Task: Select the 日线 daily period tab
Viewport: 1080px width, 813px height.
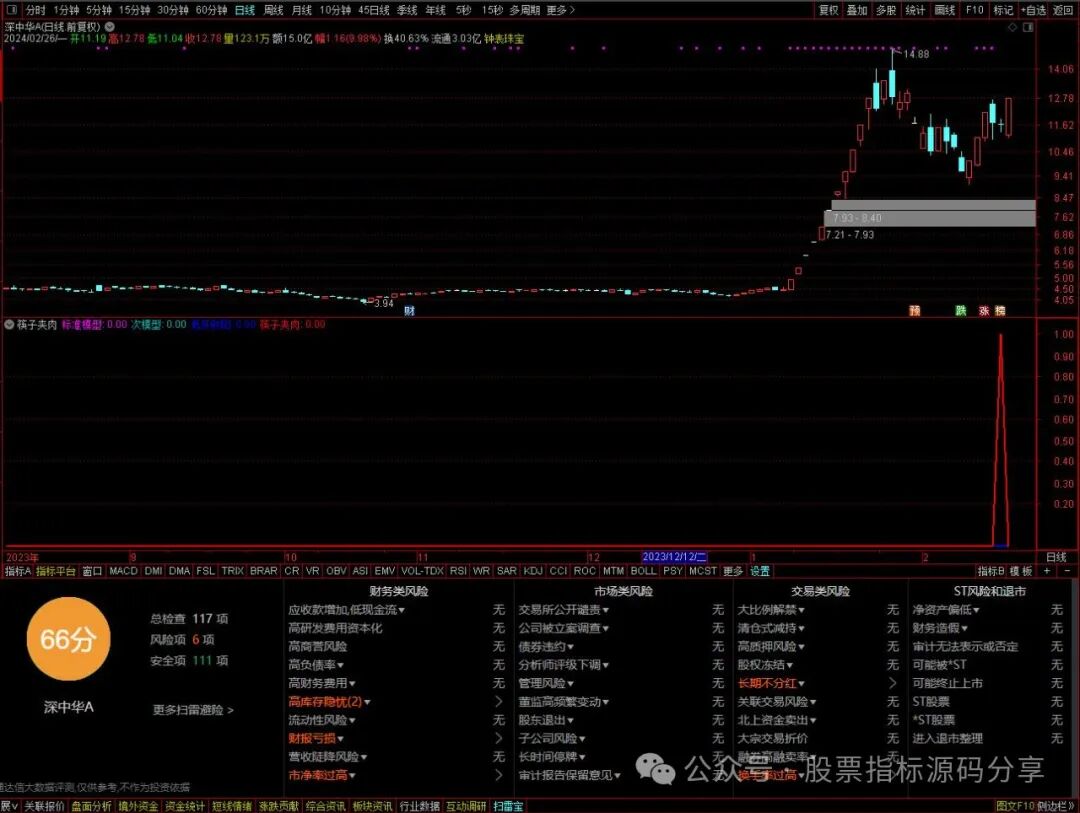Action: 245,10
